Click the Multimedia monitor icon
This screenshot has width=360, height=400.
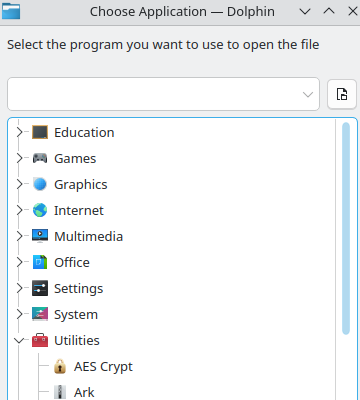pos(40,236)
